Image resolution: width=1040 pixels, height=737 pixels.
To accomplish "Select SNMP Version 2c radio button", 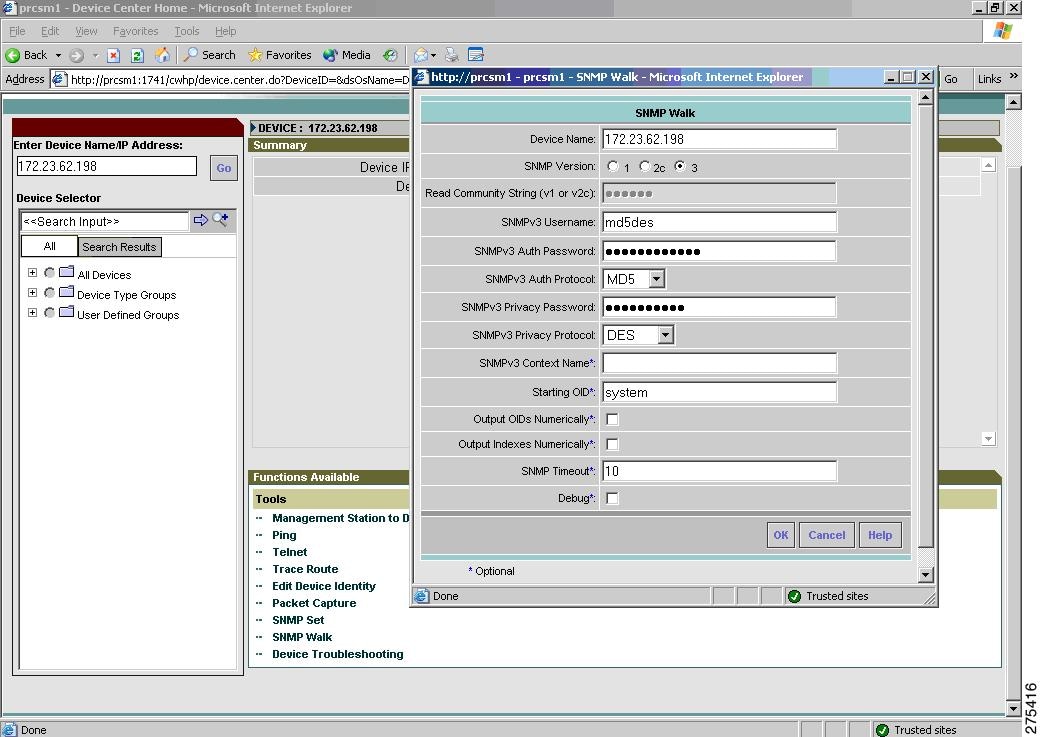I will [x=645, y=167].
